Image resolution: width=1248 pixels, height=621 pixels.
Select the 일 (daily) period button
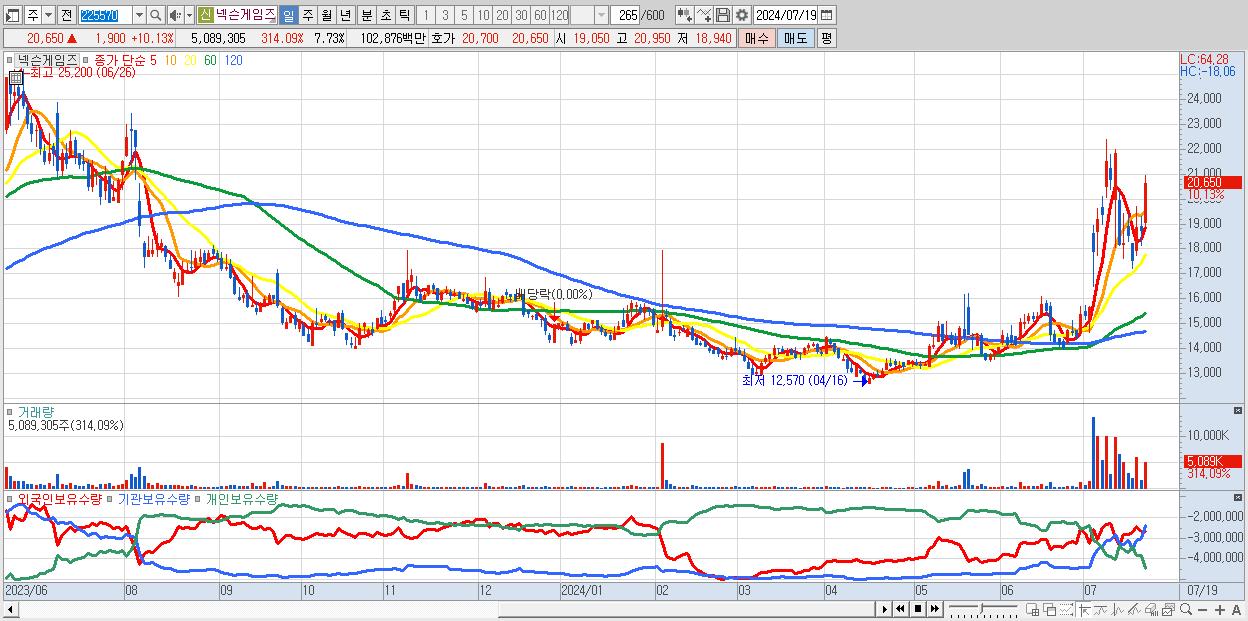click(288, 15)
